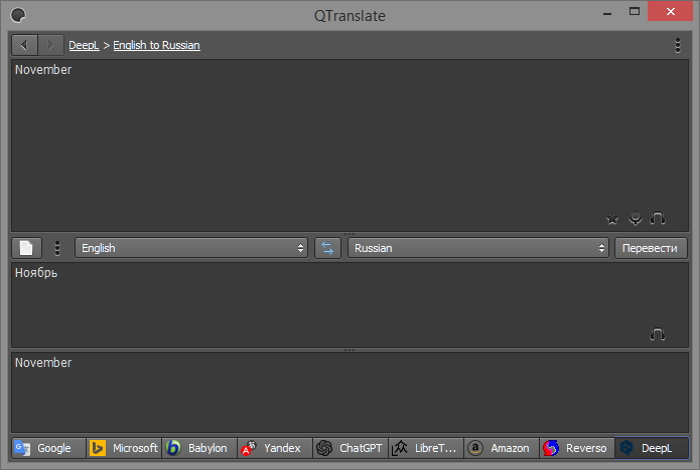Click the back-translation field at the bottom
The width and height of the screenshot is (700, 470).
pyautogui.click(x=350, y=392)
